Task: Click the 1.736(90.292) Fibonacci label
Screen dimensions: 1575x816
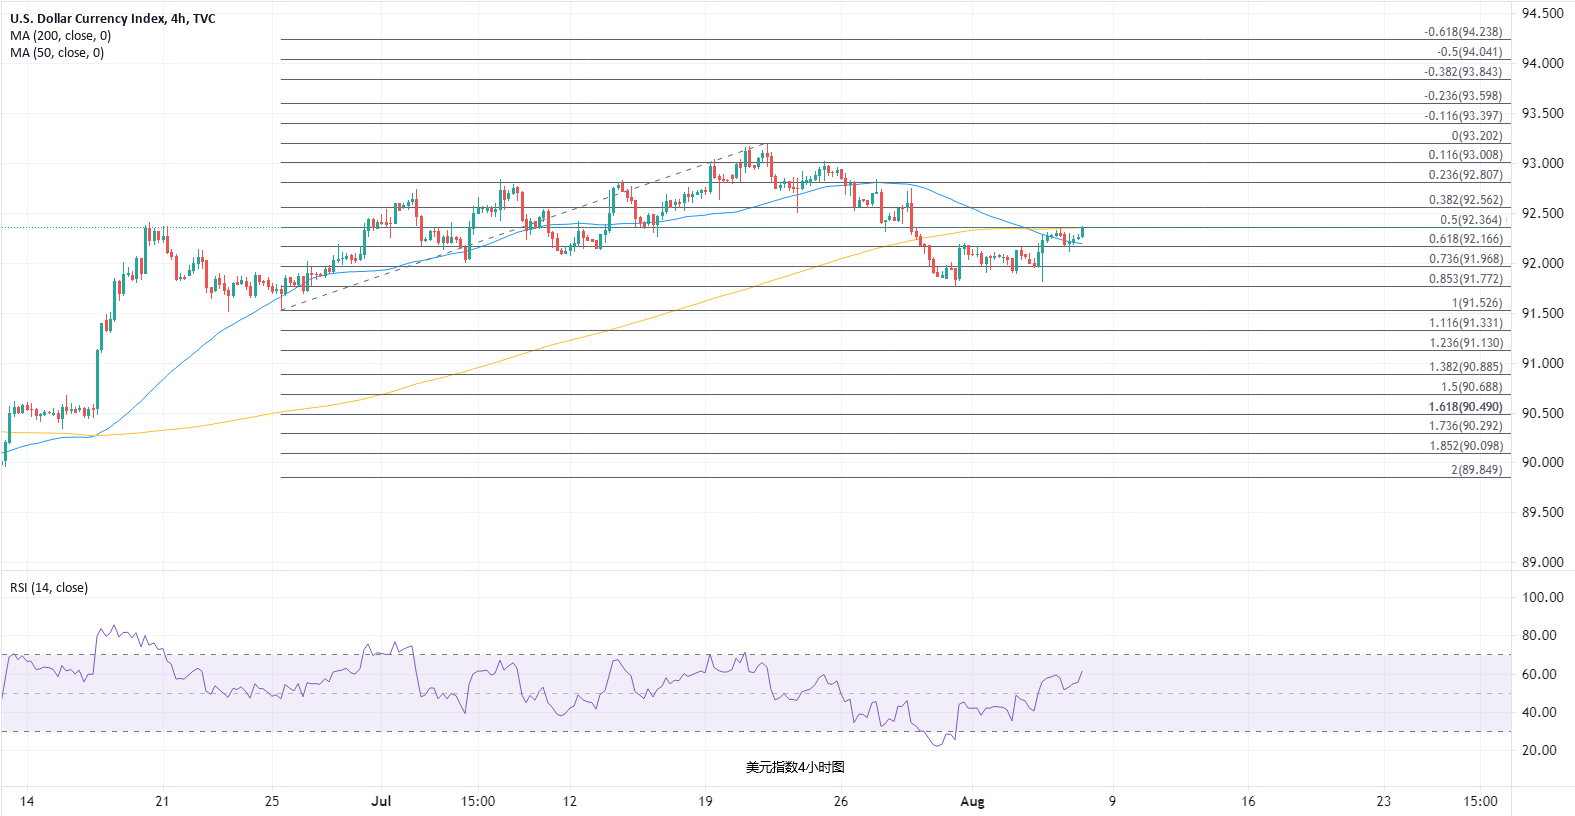Action: click(1465, 426)
